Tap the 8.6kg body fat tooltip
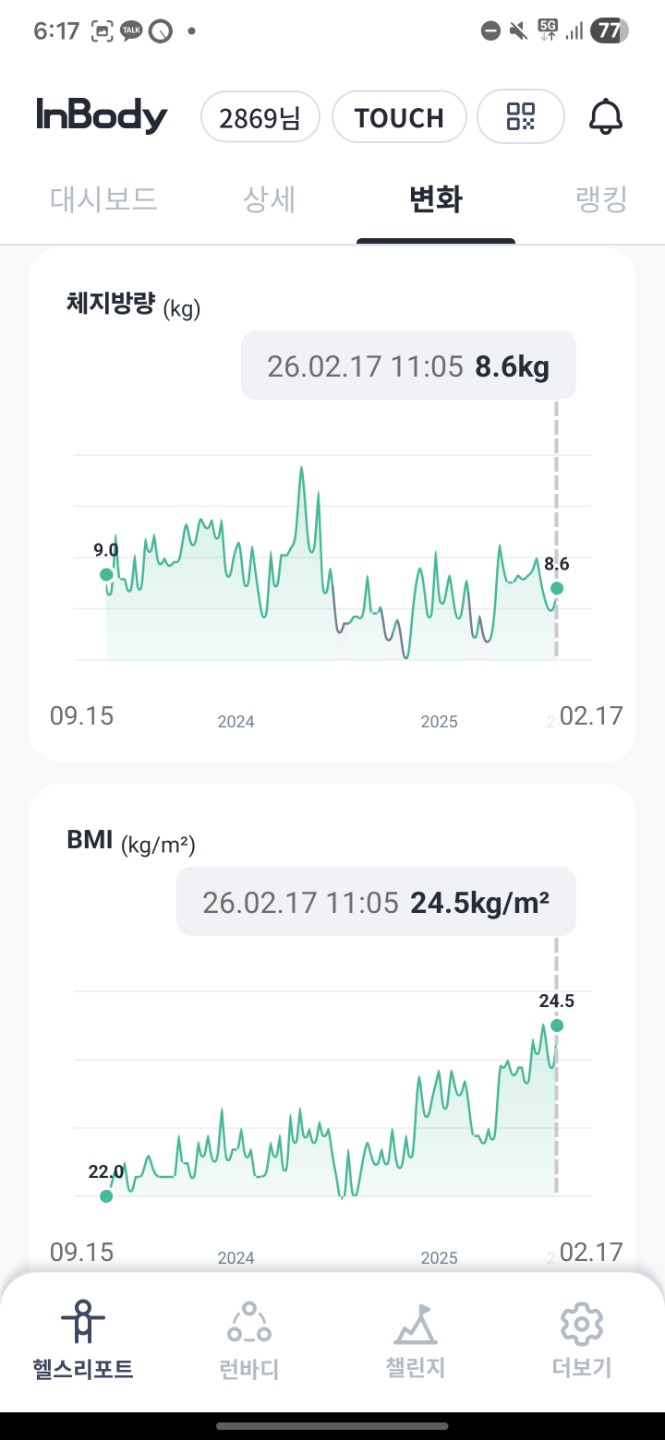 [x=408, y=366]
